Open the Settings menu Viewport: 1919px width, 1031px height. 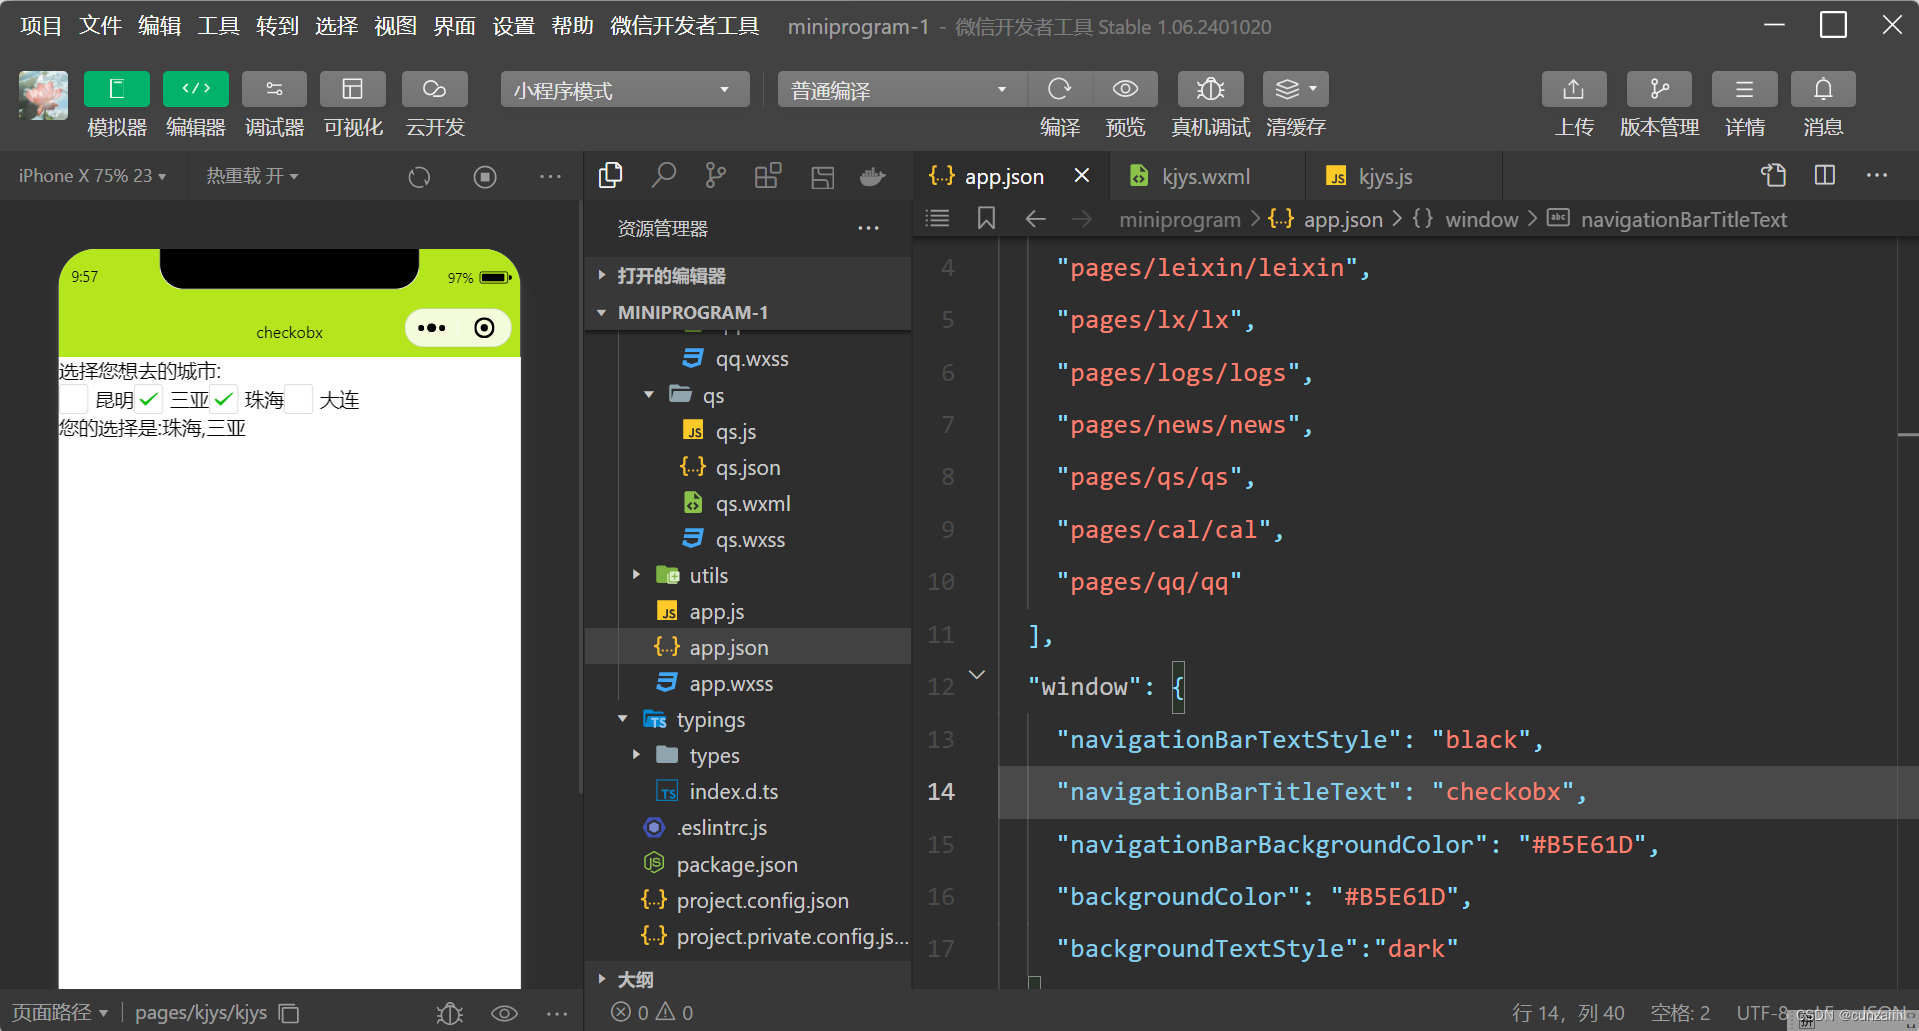coord(513,26)
